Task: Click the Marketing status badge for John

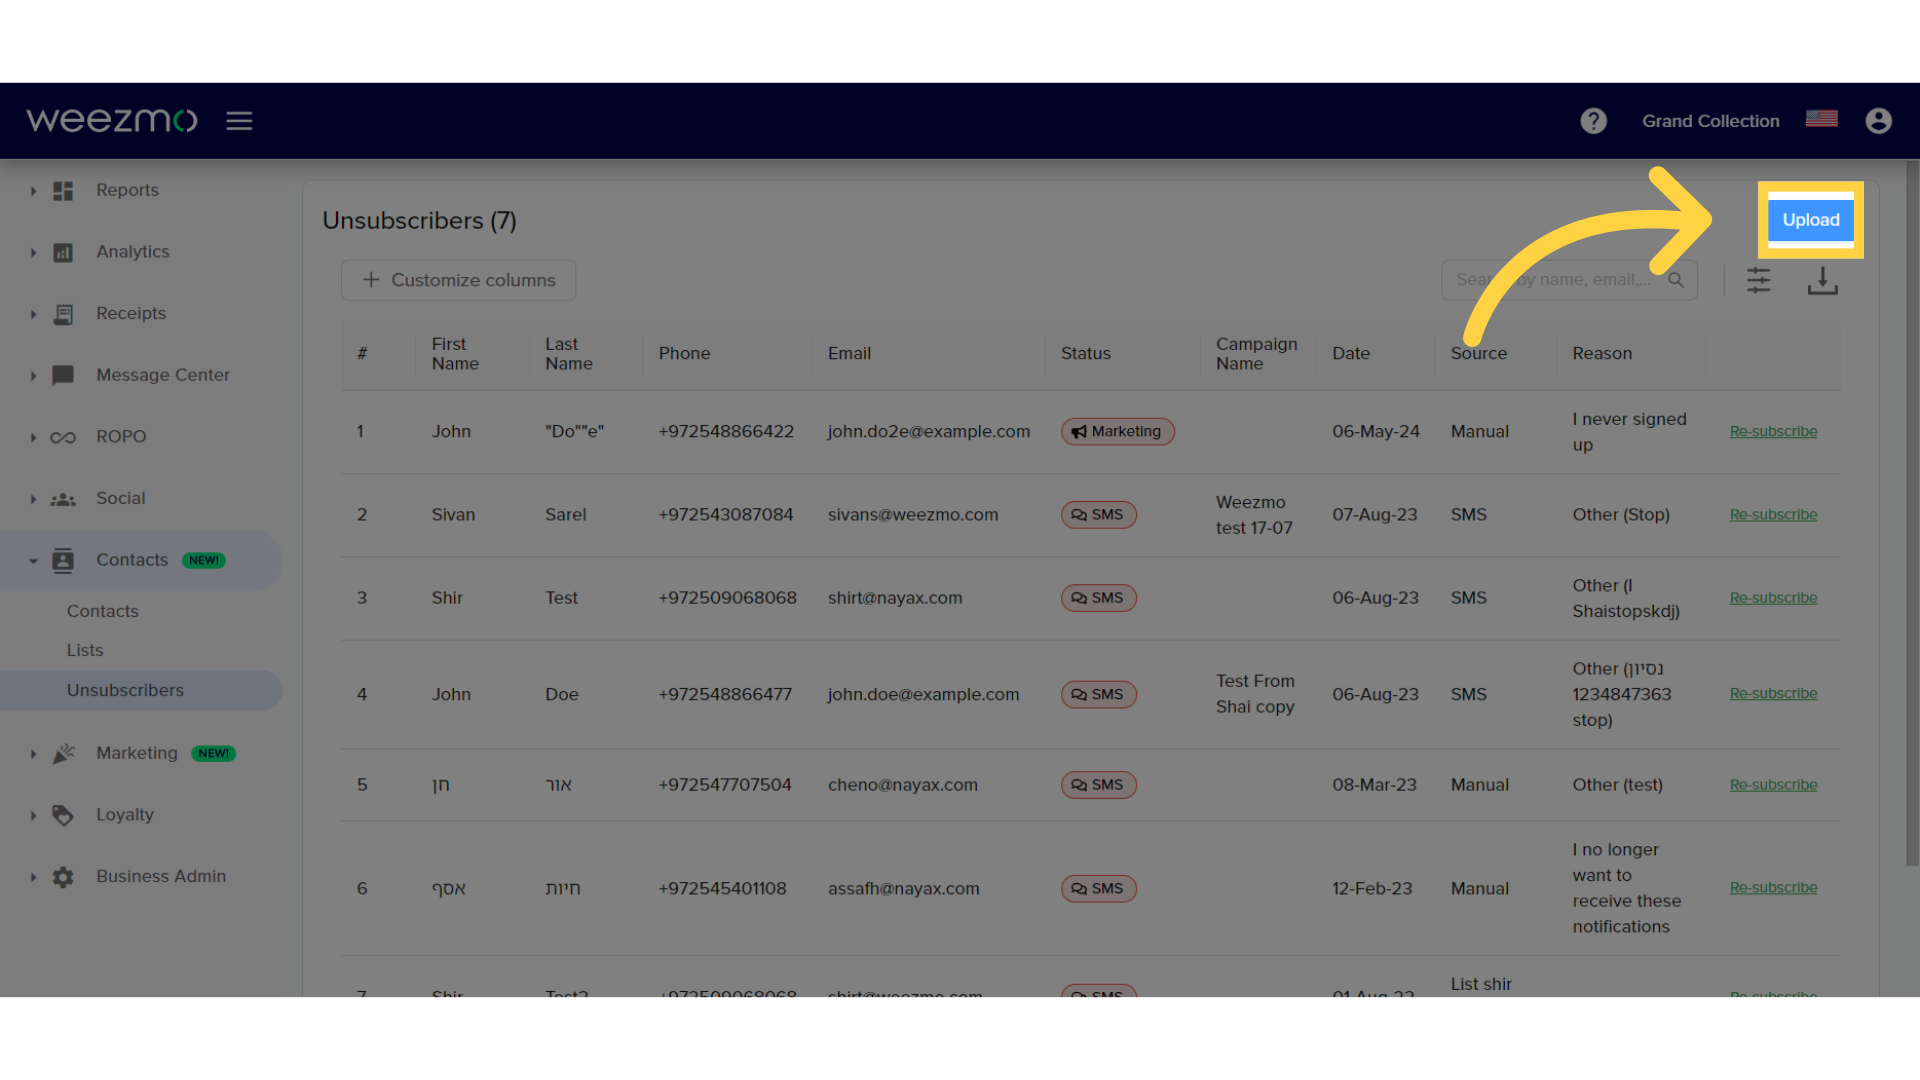Action: (1116, 431)
